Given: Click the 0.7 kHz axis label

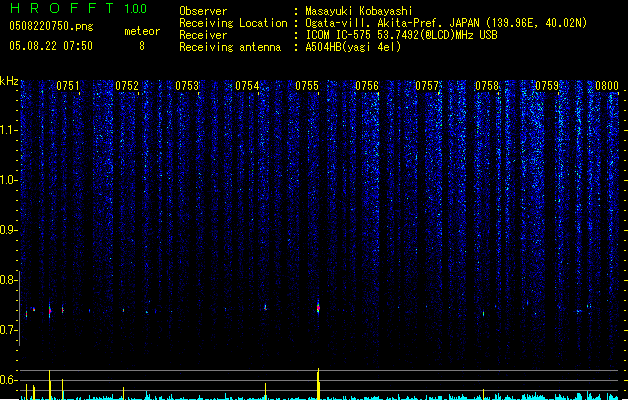Looking at the screenshot, I should click(x=9, y=330).
